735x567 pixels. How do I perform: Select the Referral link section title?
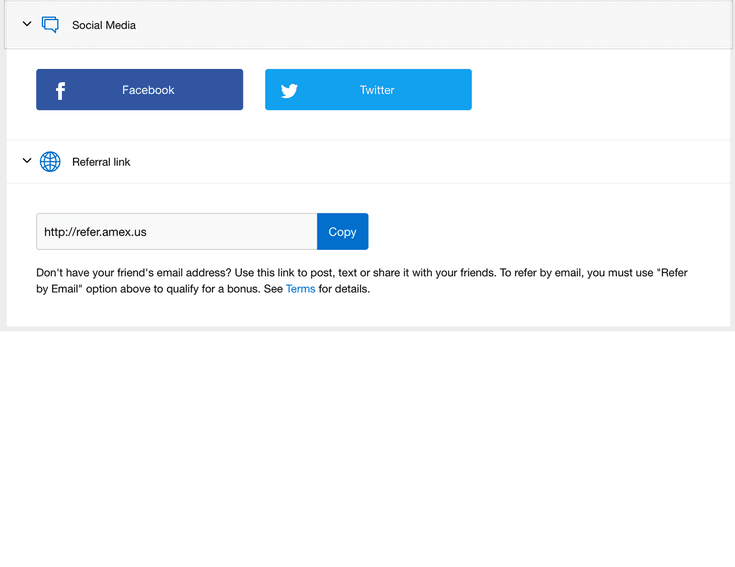tap(101, 162)
